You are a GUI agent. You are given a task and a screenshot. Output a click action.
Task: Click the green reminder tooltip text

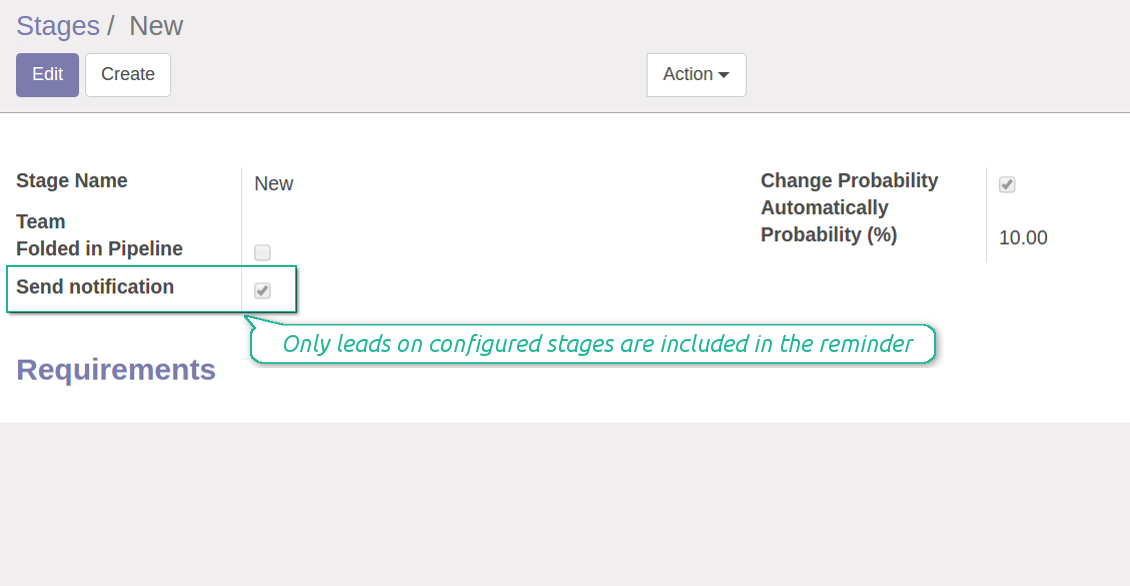[597, 344]
